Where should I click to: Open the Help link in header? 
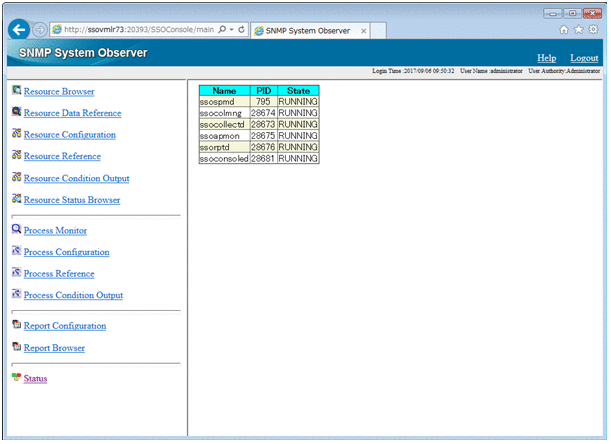[546, 58]
